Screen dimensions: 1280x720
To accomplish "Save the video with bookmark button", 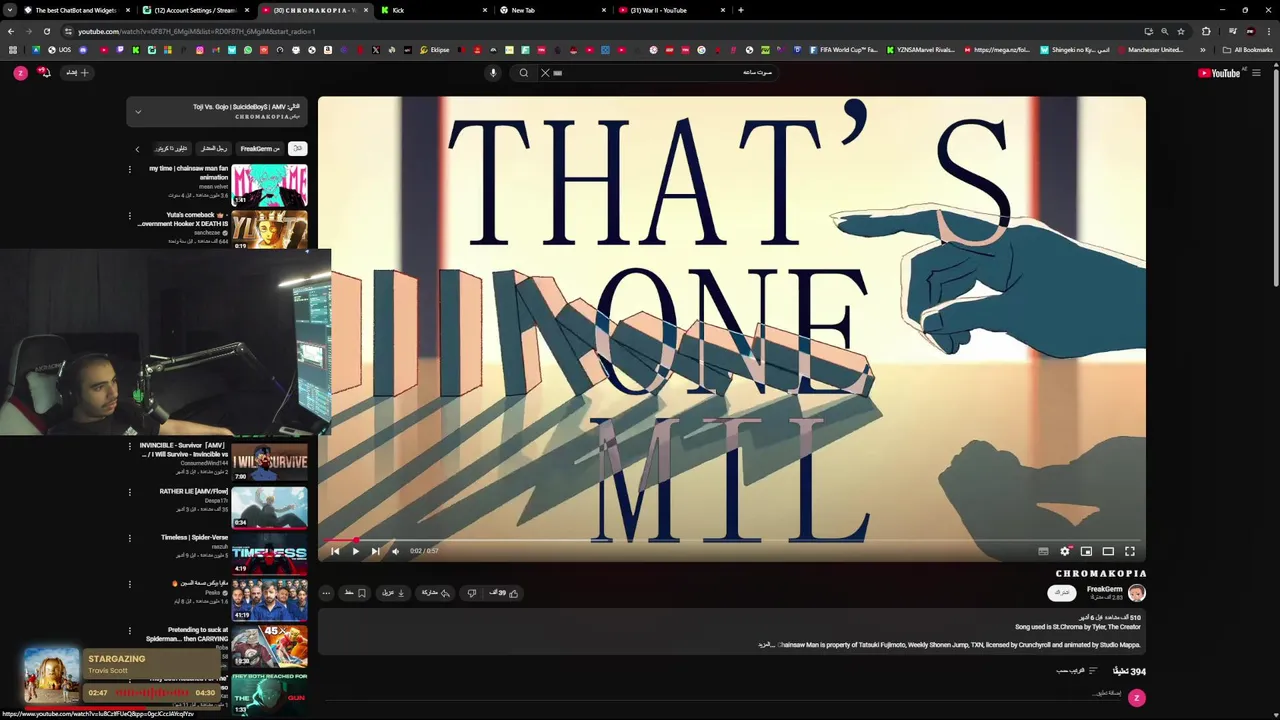I will [355, 593].
